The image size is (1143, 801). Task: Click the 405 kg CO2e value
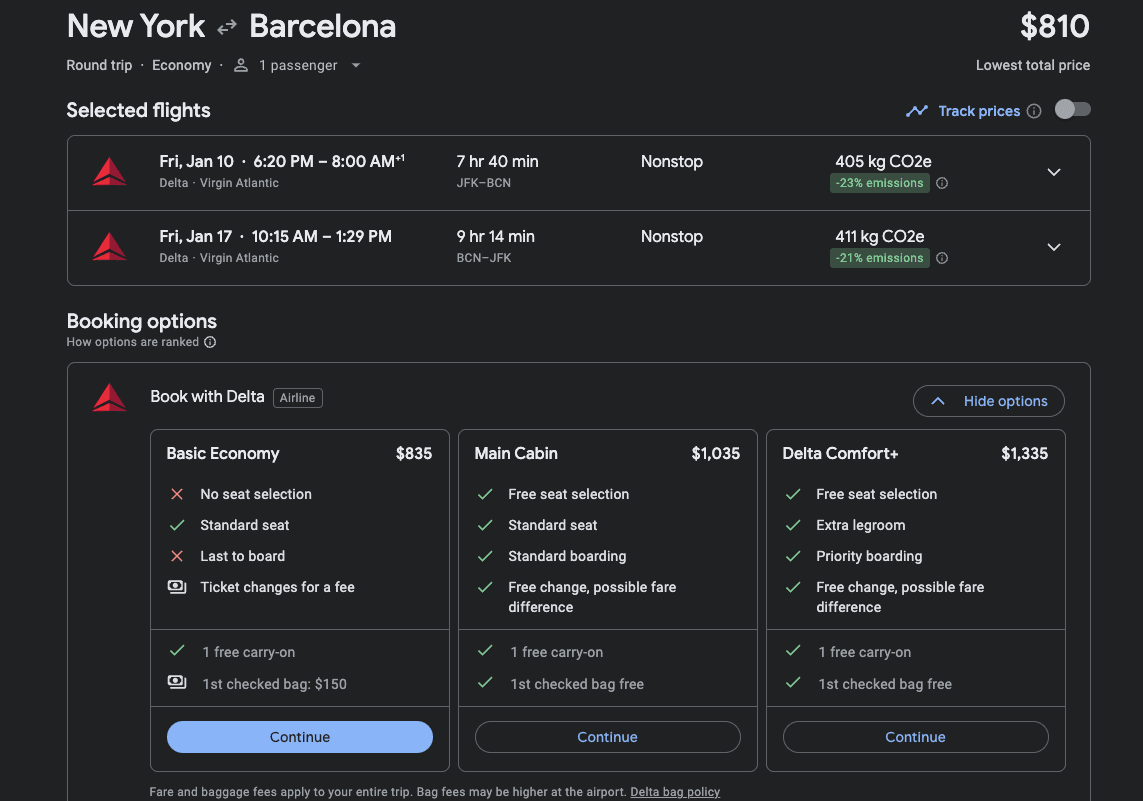point(883,162)
